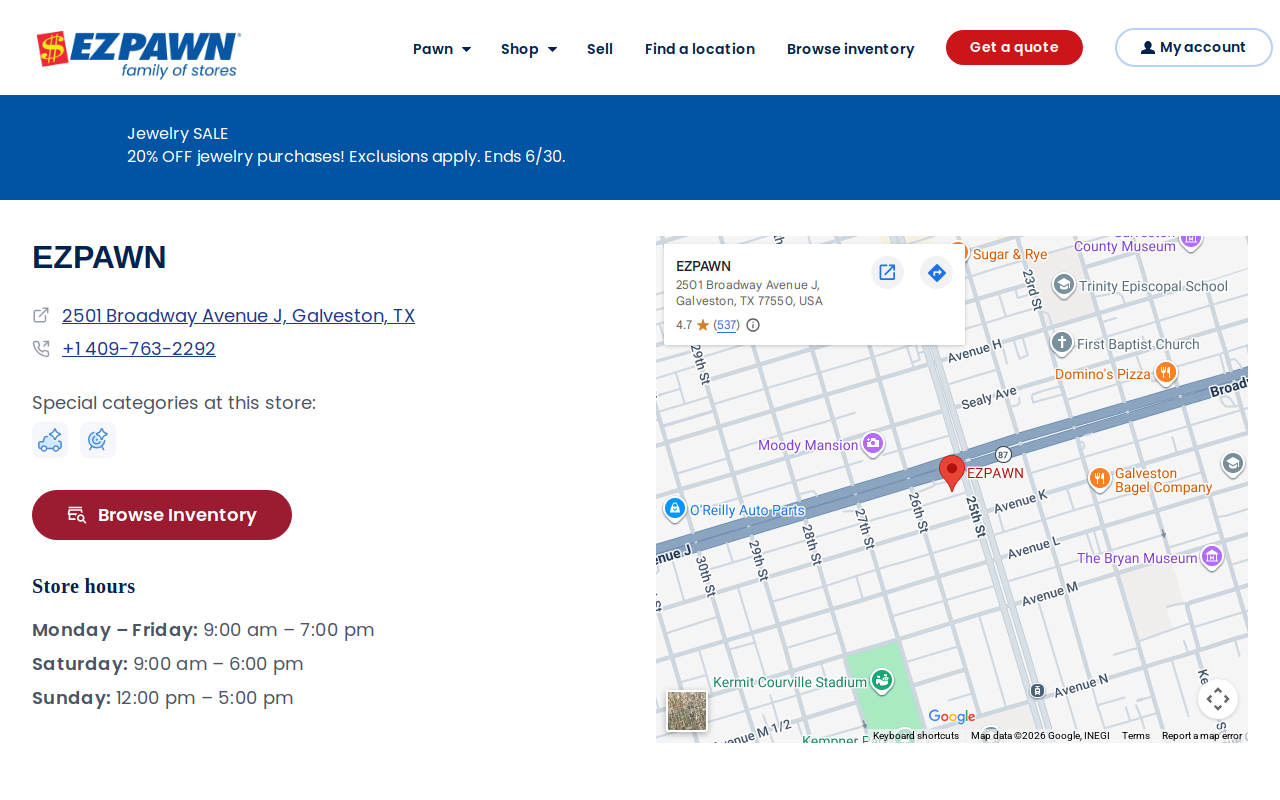Click the phone icon beside the number
Screen dimensions: 1280x800
click(41, 348)
